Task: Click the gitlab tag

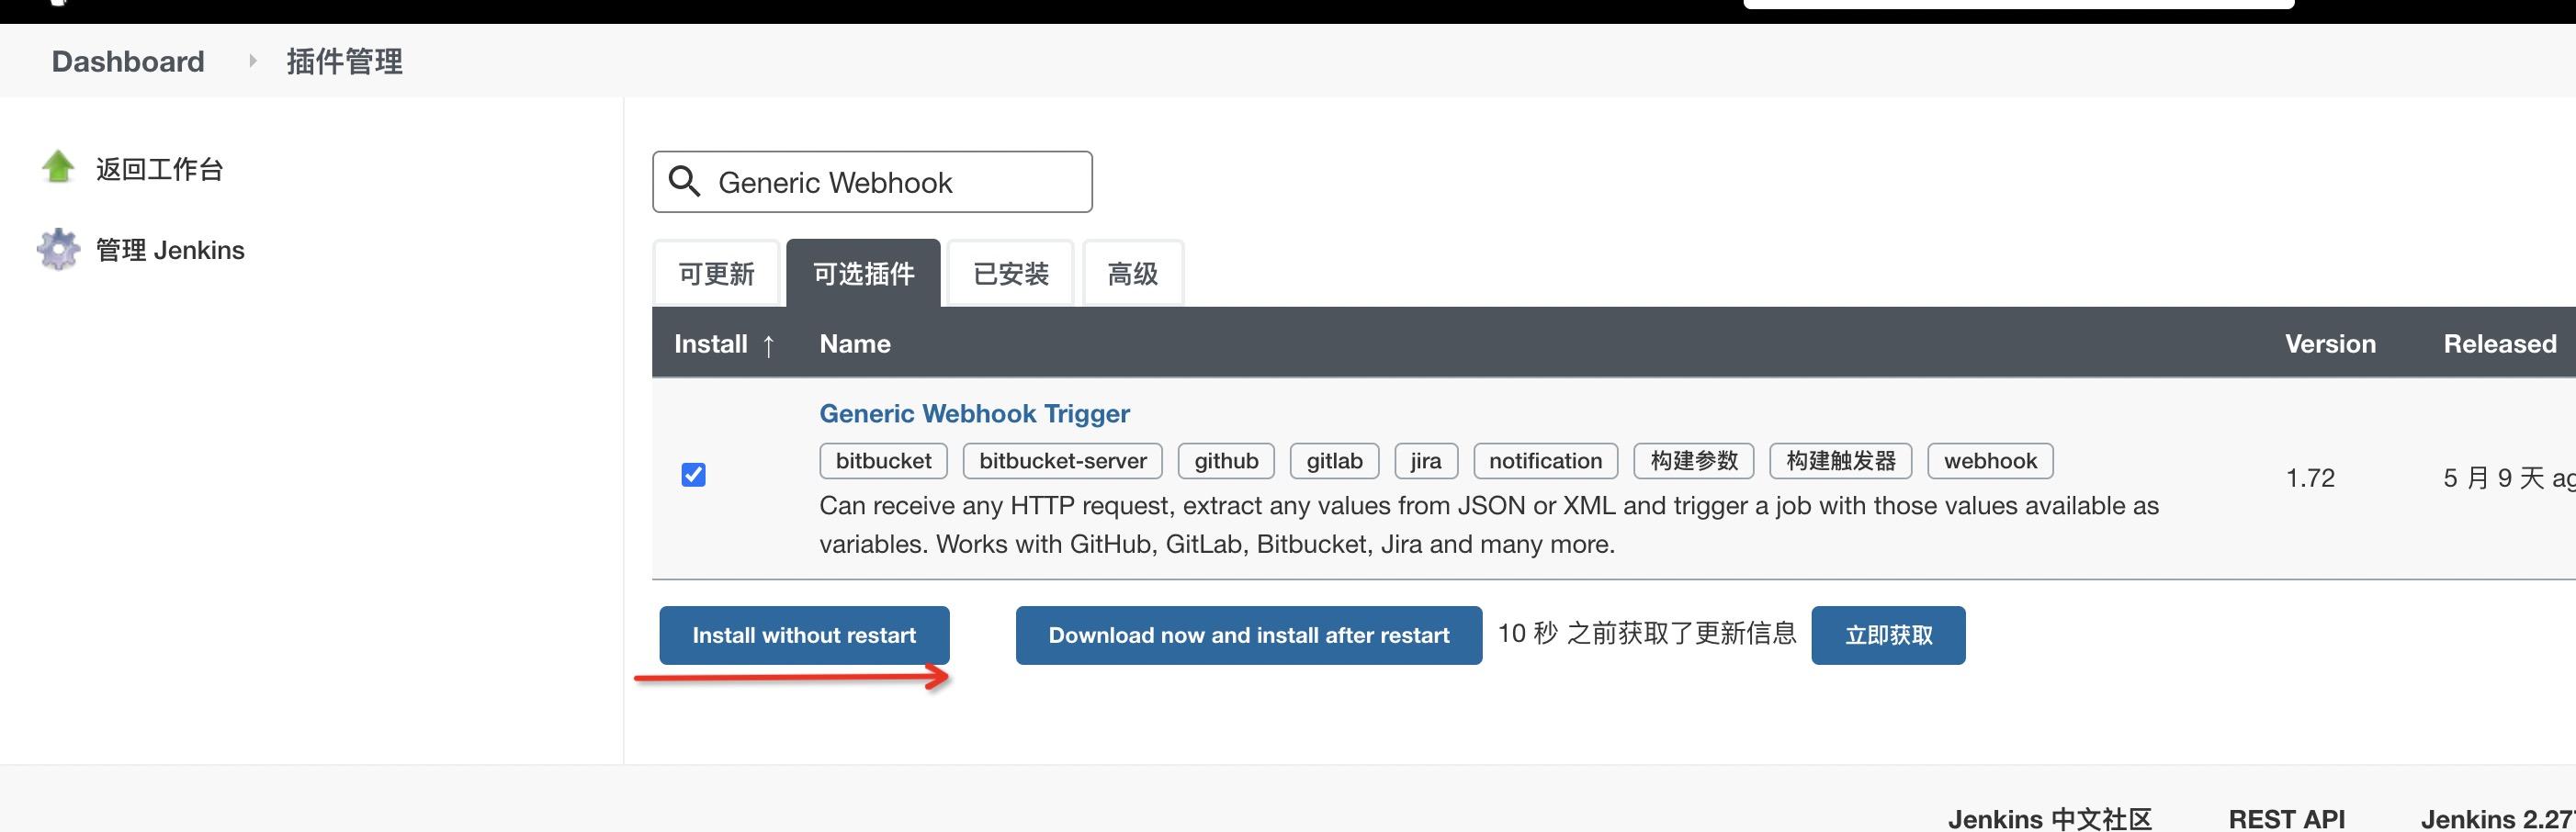Action: point(1335,461)
